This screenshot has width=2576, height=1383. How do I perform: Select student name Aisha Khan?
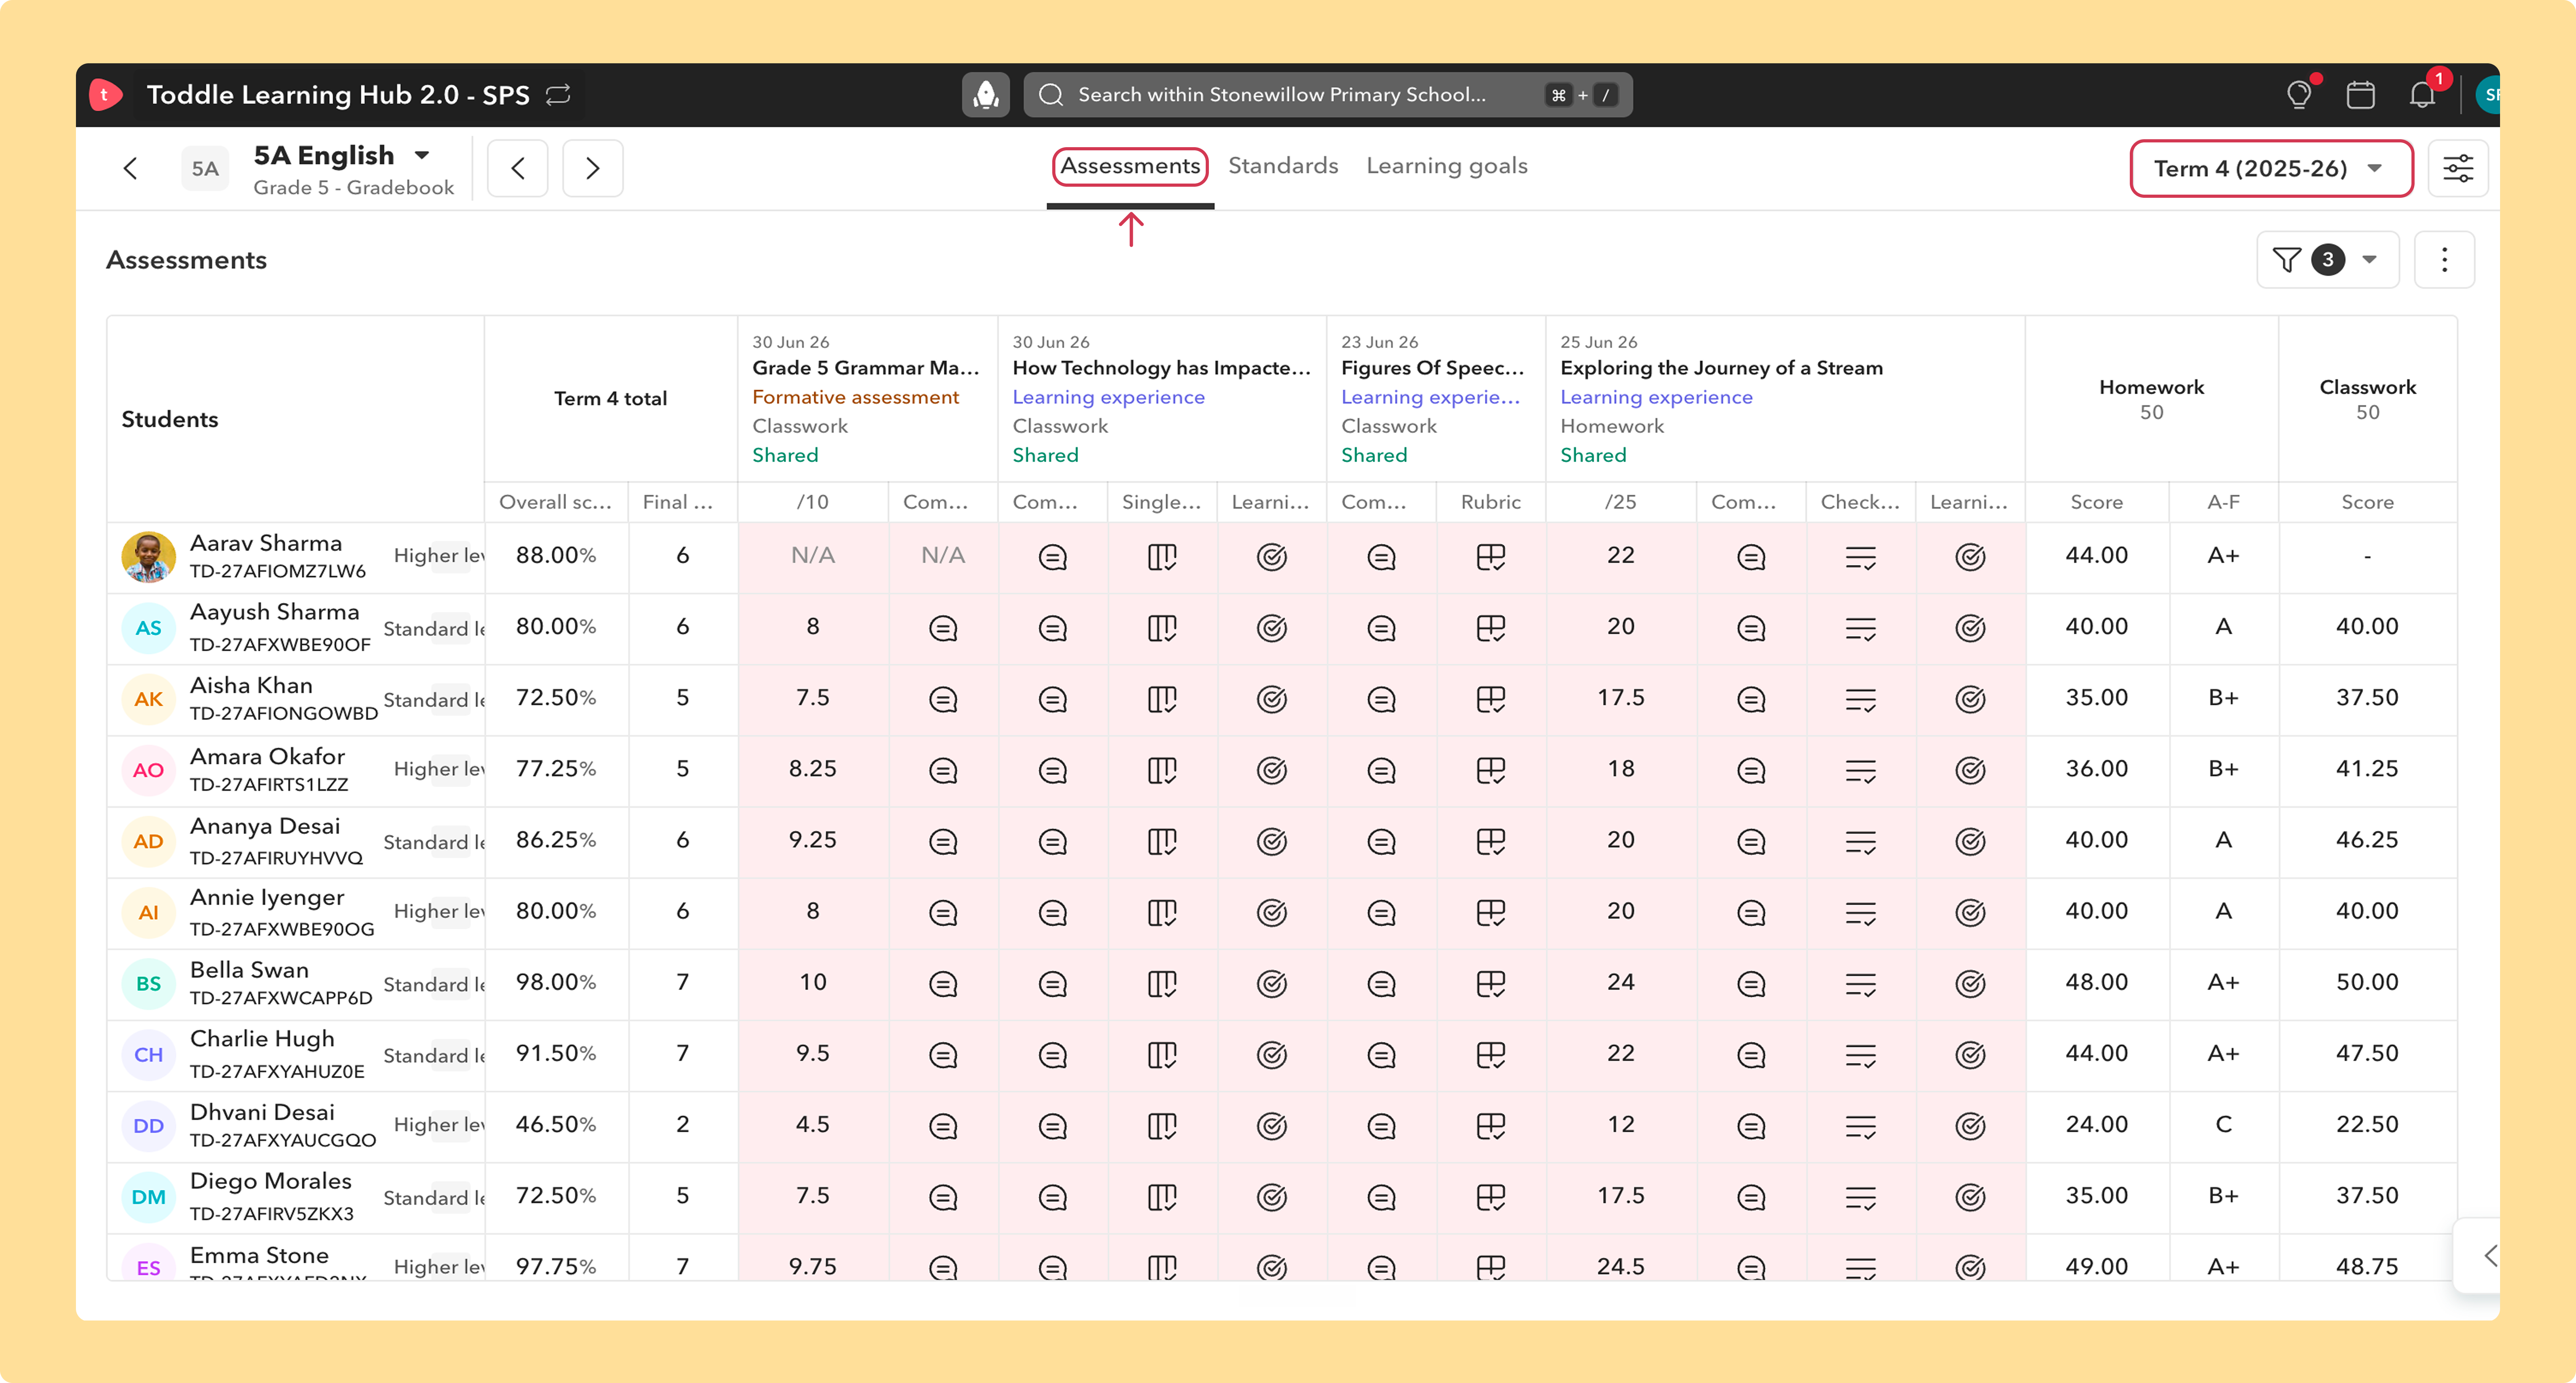[x=251, y=686]
